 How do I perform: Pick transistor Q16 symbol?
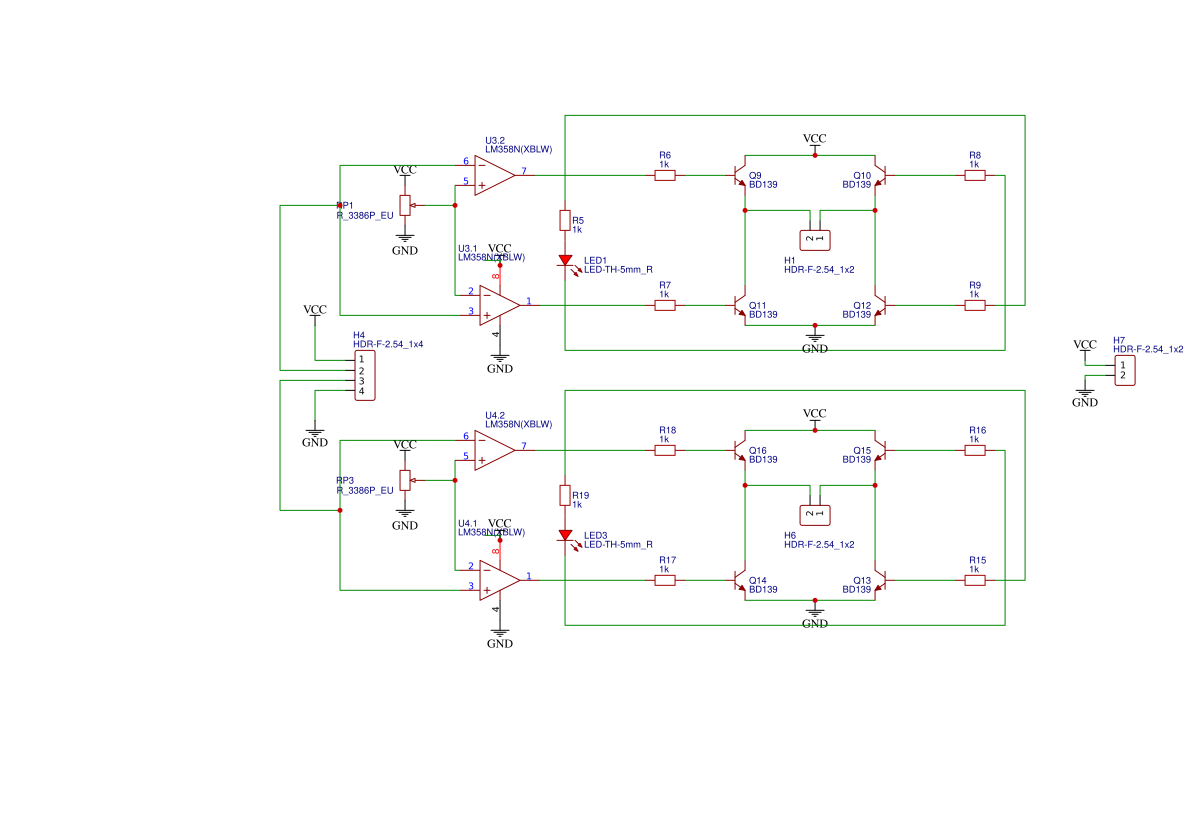point(739,451)
